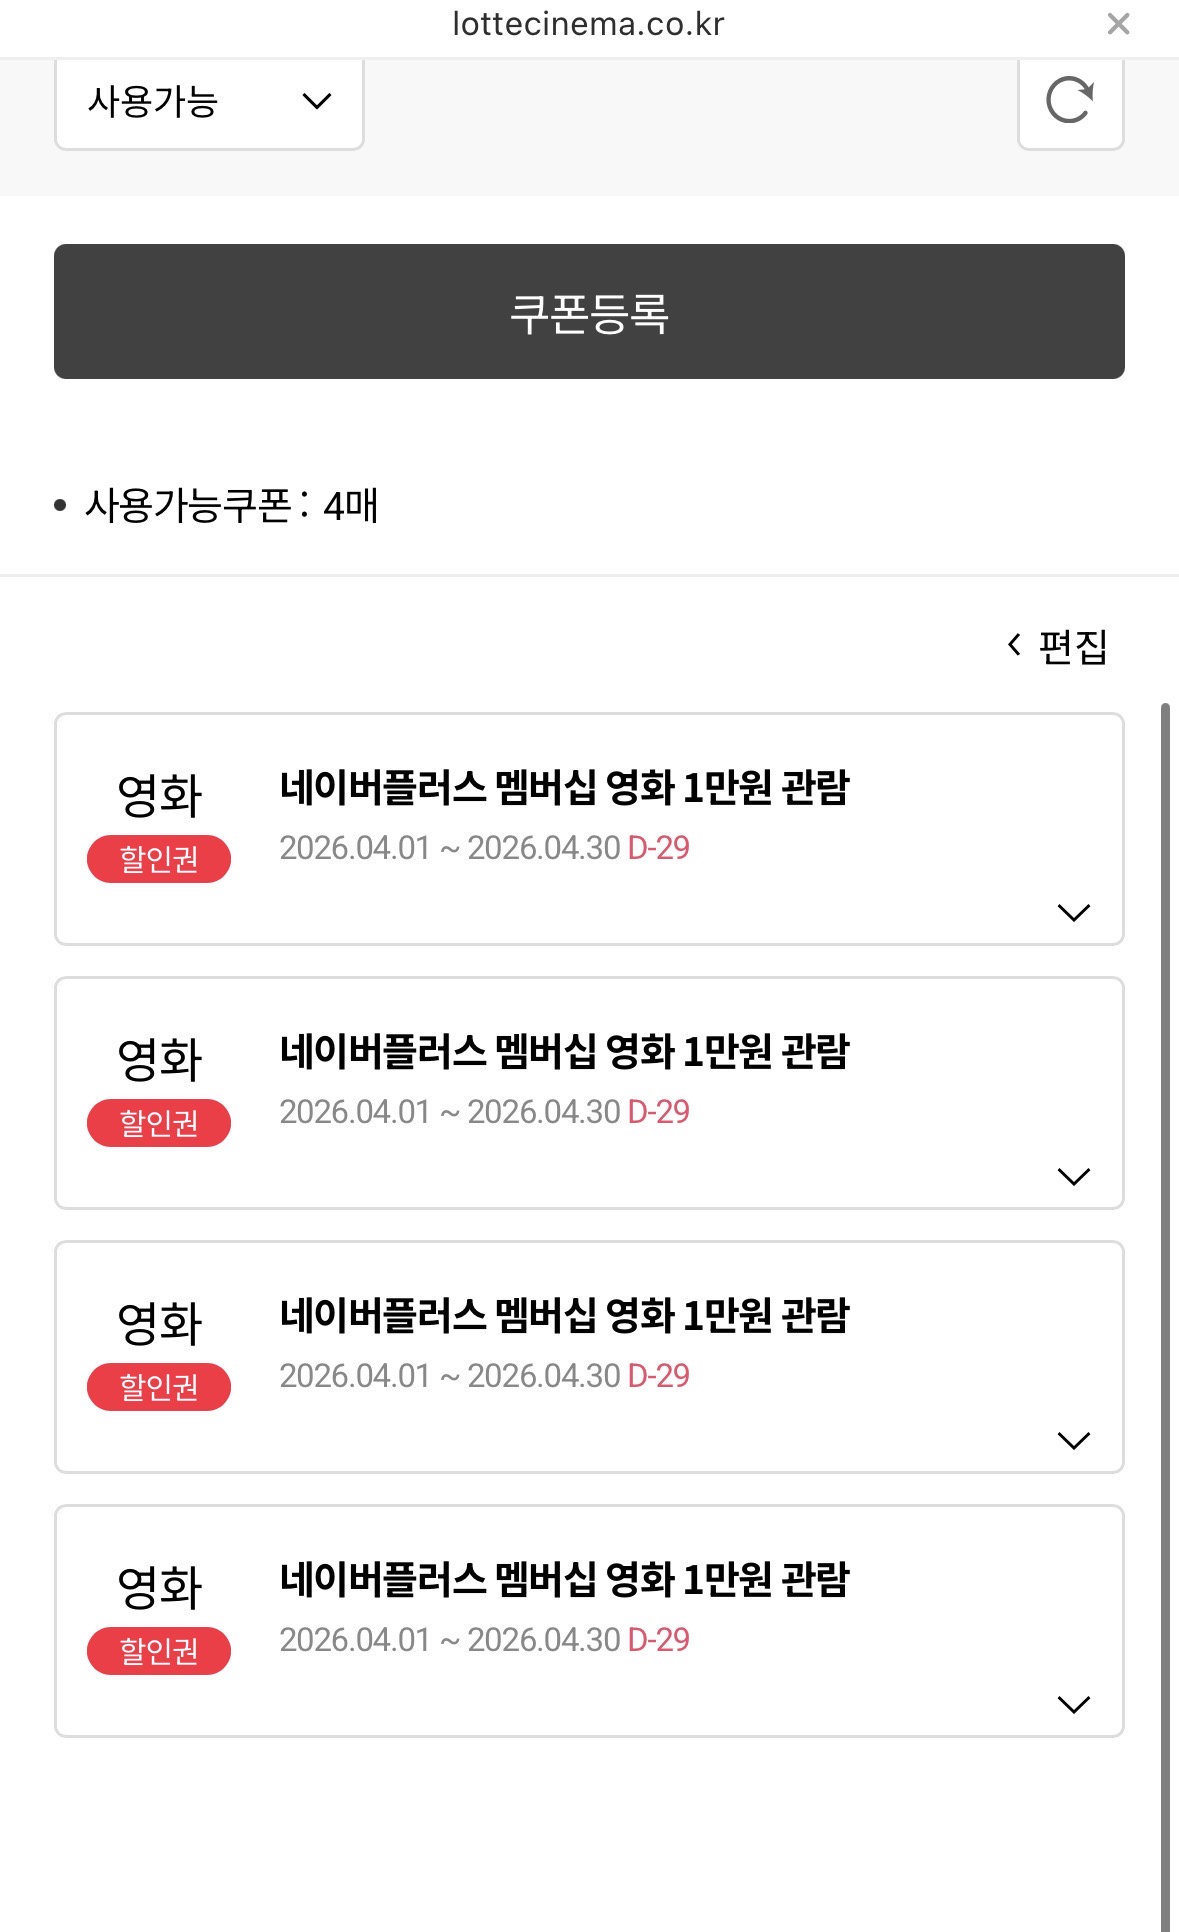Click the fourth coupon's 할인권 badge
Viewport: 1179px width, 1932px height.
[159, 1651]
